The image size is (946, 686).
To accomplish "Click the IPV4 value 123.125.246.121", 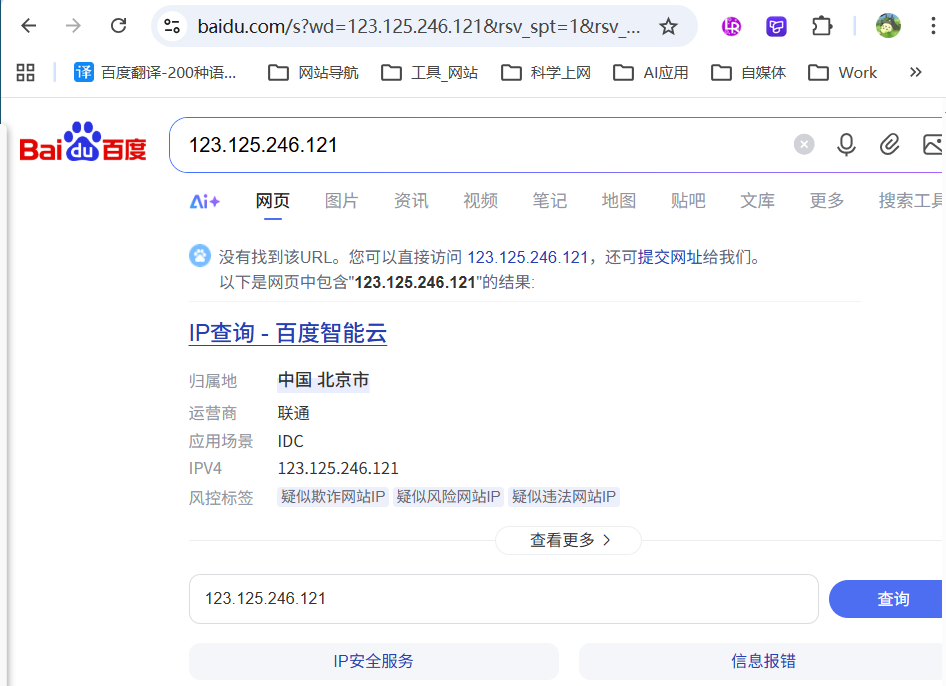I will point(338,468).
